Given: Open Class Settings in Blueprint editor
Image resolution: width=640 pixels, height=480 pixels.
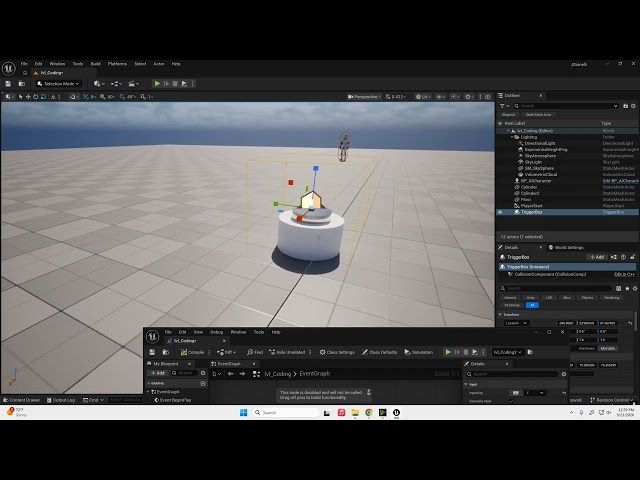Looking at the screenshot, I should (337, 352).
